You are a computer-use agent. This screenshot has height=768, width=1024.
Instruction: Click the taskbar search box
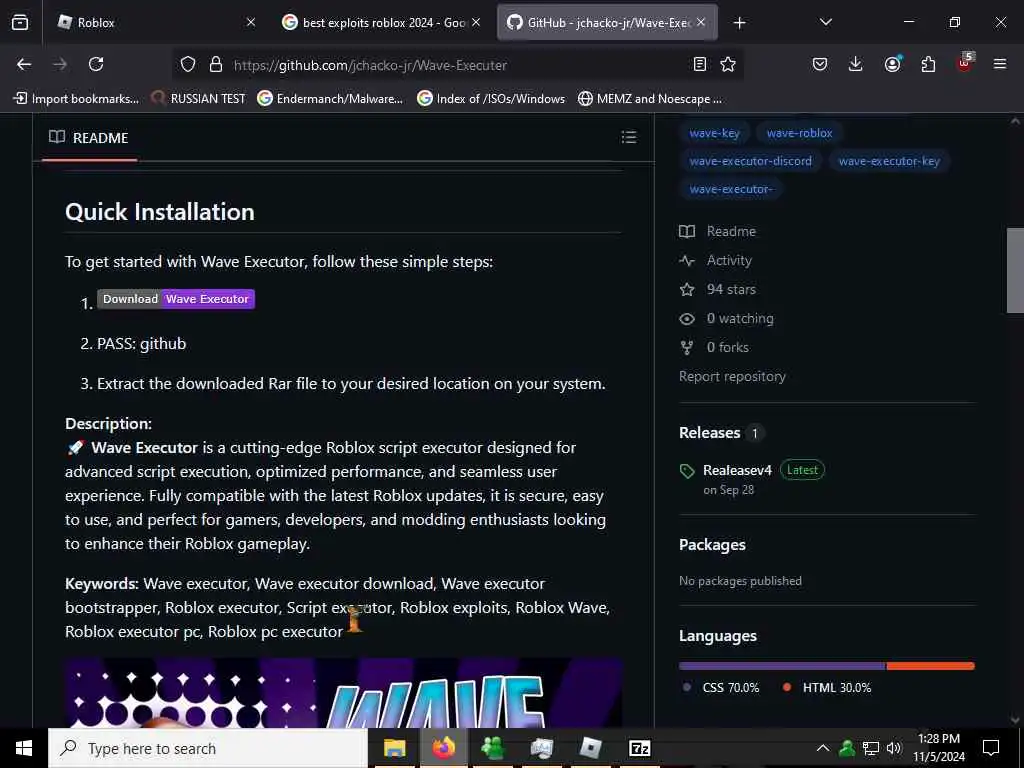[x=208, y=748]
